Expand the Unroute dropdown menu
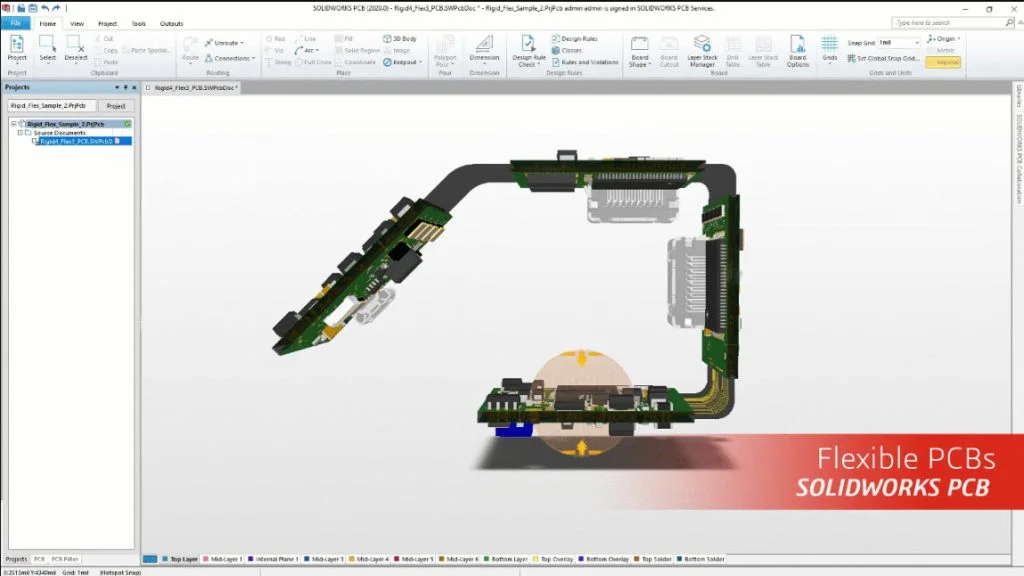Screen dimensions: 1024x576 click(x=241, y=43)
